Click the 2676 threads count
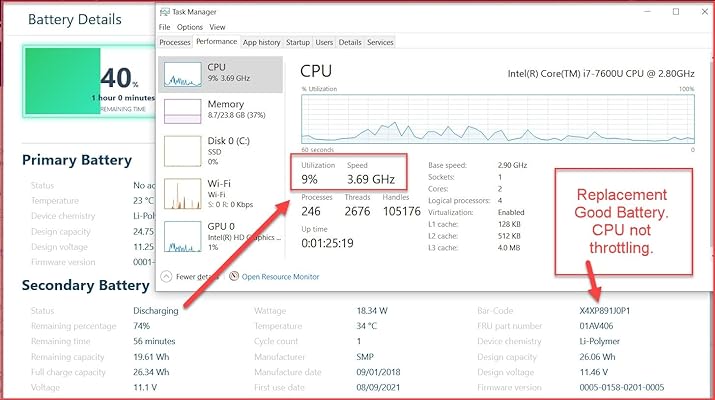Screen dimensions: 715x400 click(x=357, y=211)
